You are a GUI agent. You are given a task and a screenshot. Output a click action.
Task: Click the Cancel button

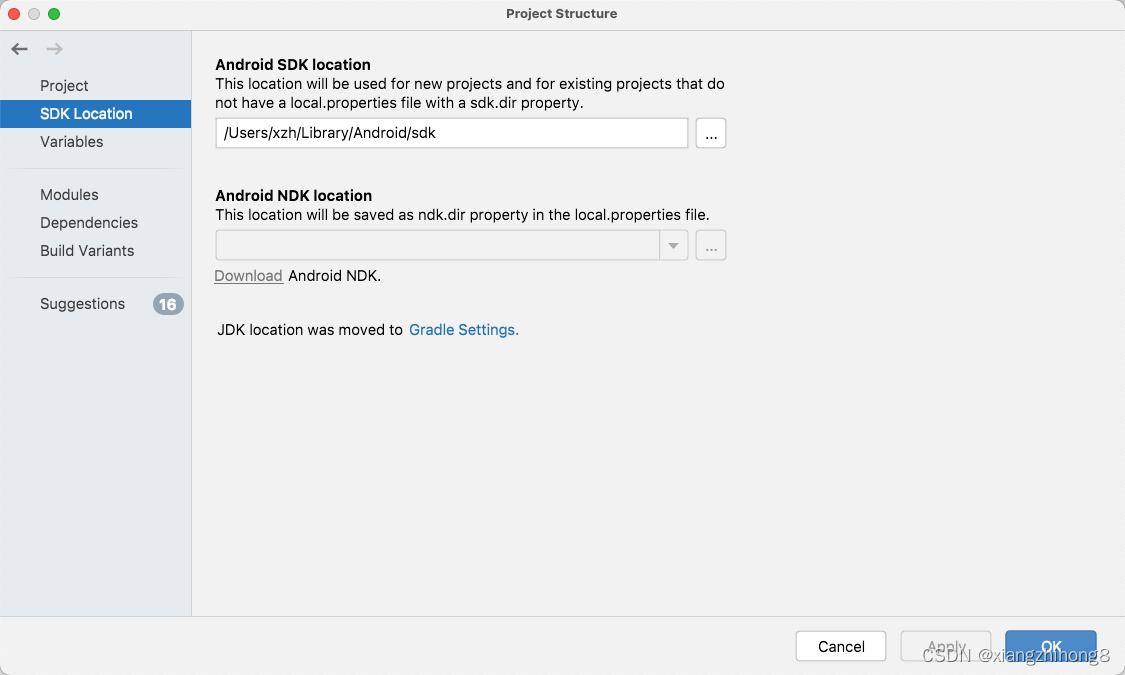coord(841,646)
